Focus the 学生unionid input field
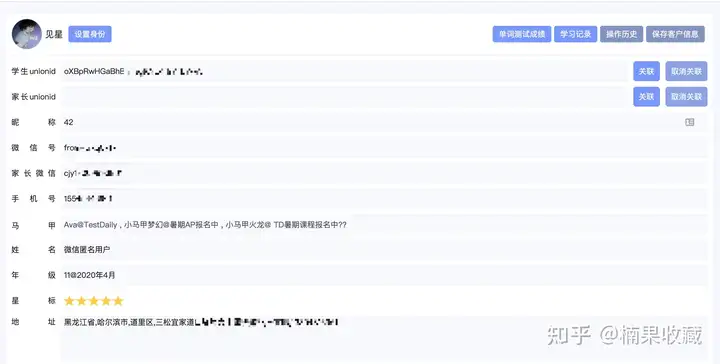 pyautogui.click(x=344, y=71)
